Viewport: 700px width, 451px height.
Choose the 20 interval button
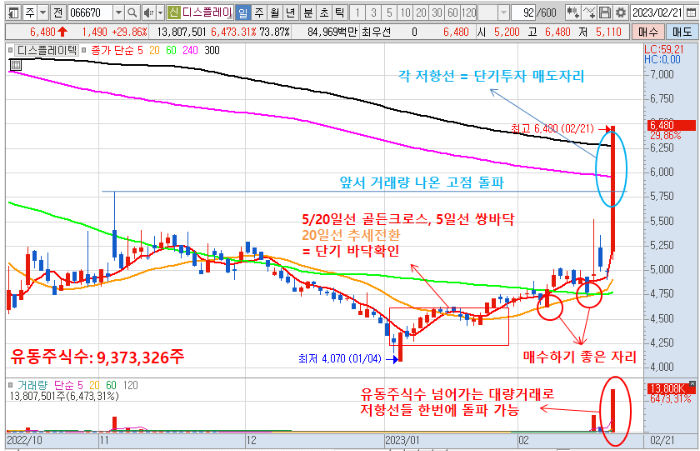point(421,13)
